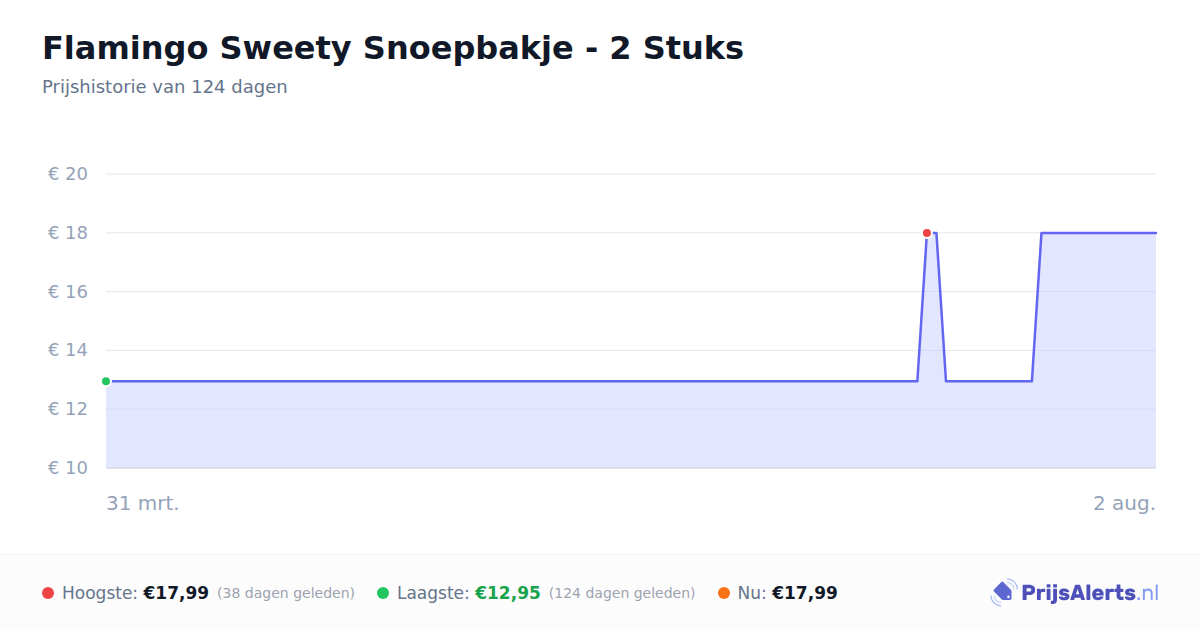Click the '31 mrt.' start date label
Image resolution: width=1200 pixels, height=630 pixels.
click(143, 503)
